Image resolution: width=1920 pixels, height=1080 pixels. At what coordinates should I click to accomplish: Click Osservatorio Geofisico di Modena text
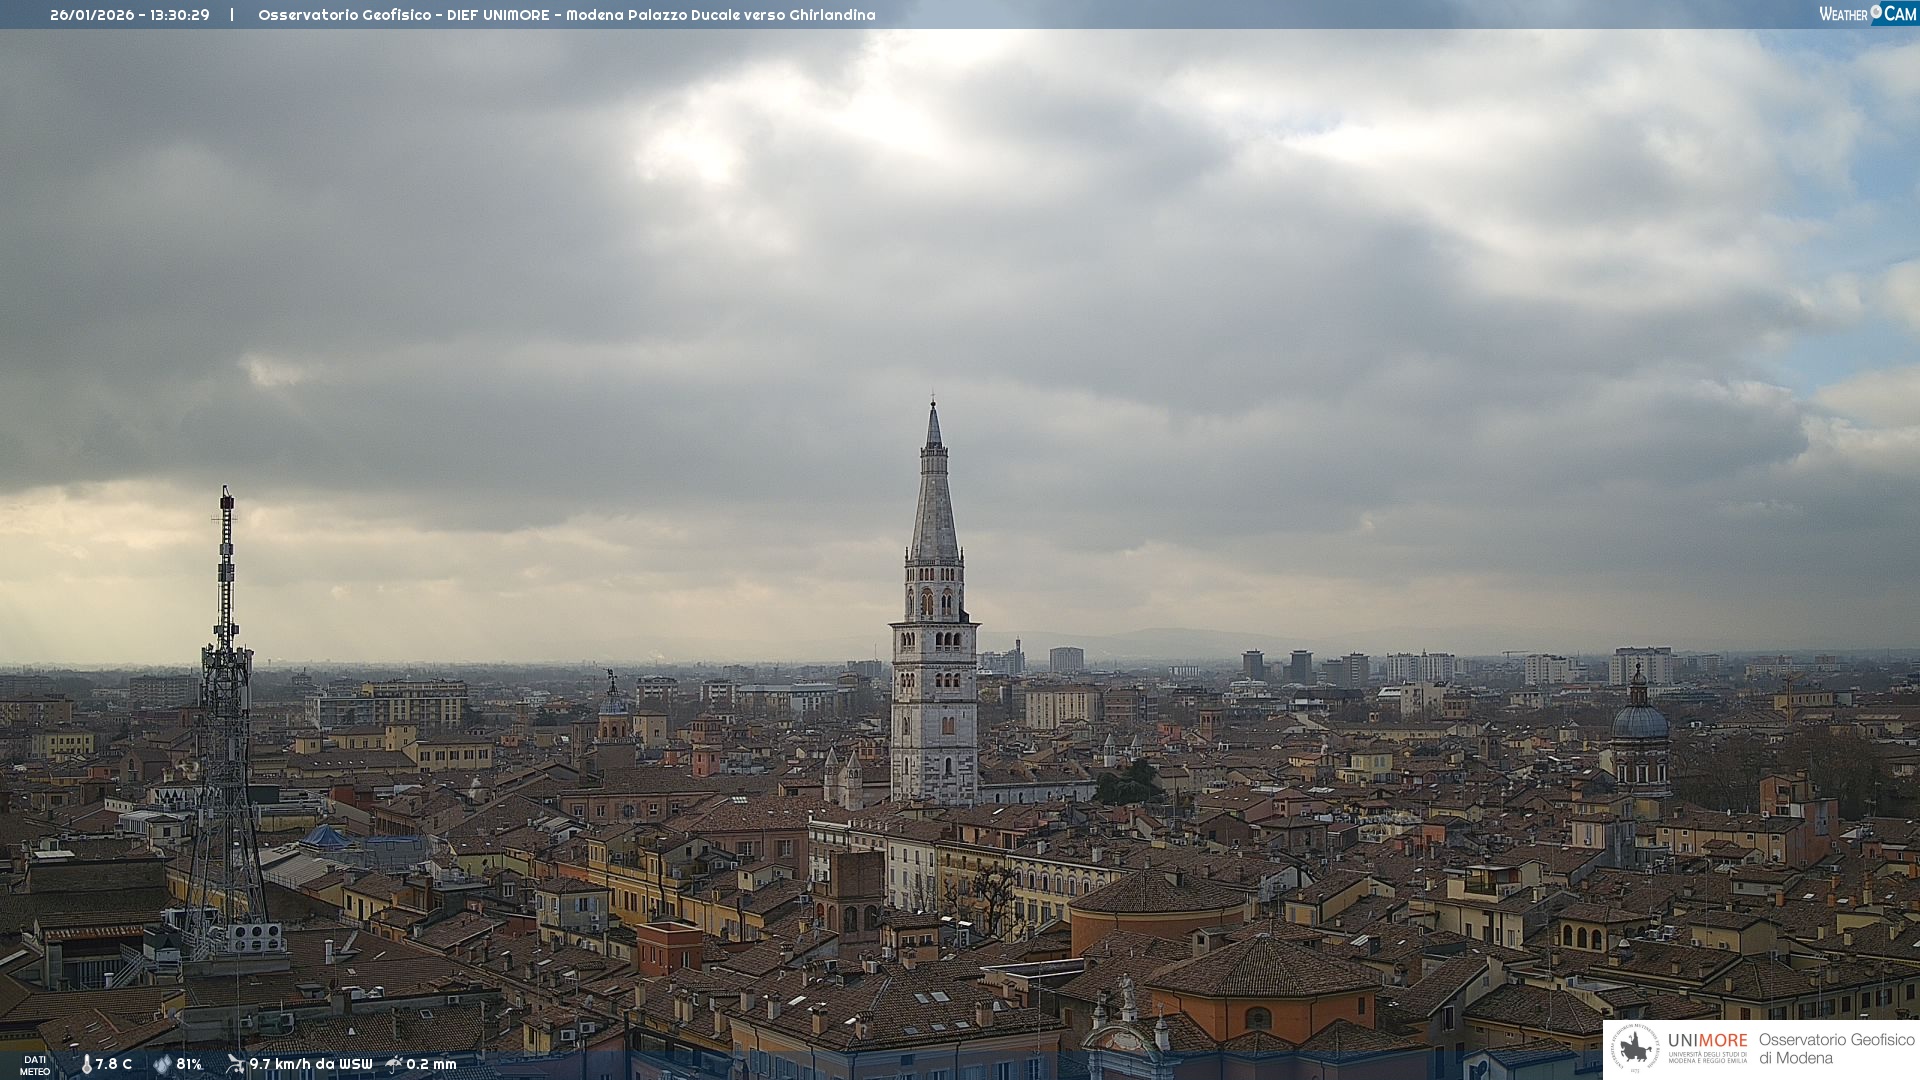tap(1836, 1049)
